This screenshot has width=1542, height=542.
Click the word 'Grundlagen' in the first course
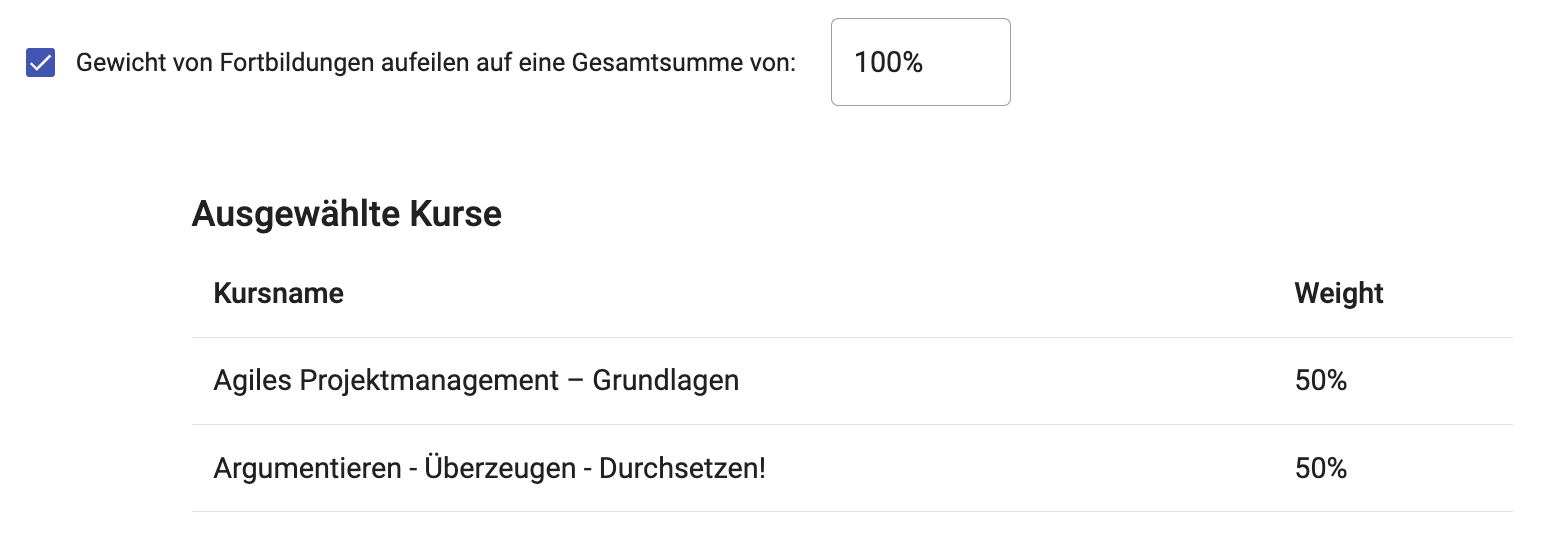pyautogui.click(x=666, y=381)
